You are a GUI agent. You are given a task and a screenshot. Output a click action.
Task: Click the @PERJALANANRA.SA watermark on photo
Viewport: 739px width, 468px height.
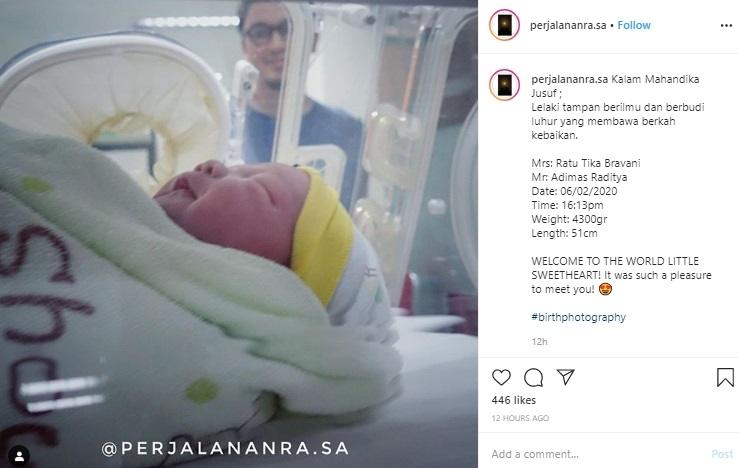point(225,448)
